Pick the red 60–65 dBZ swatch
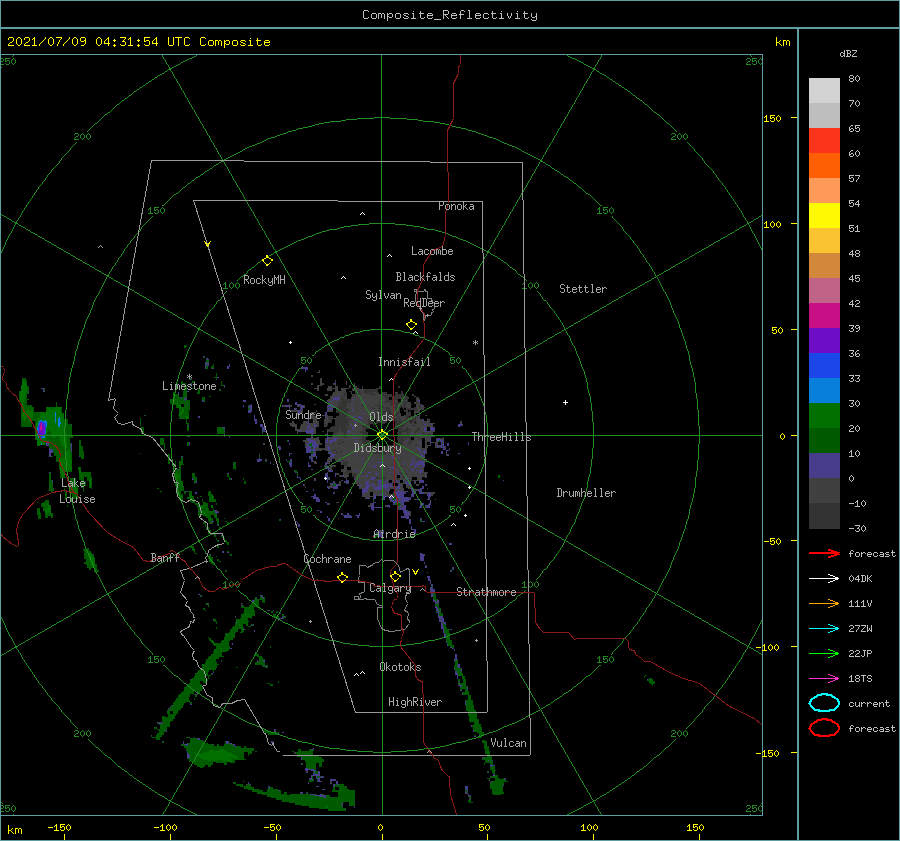 pyautogui.click(x=824, y=141)
